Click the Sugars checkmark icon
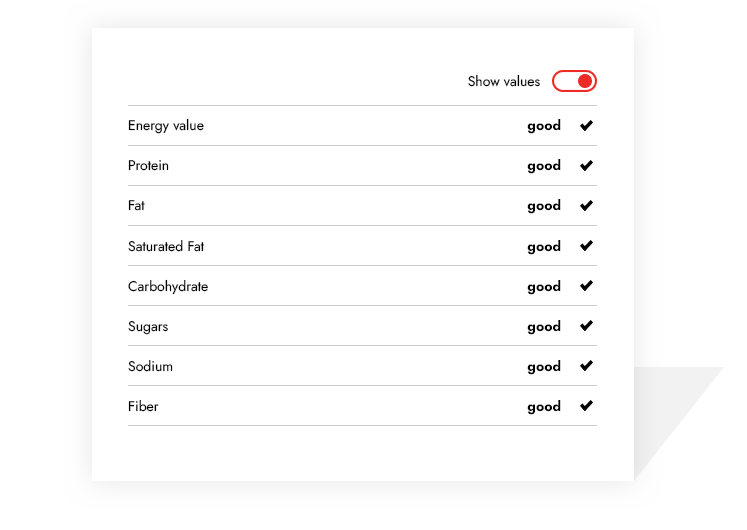 [586, 326]
